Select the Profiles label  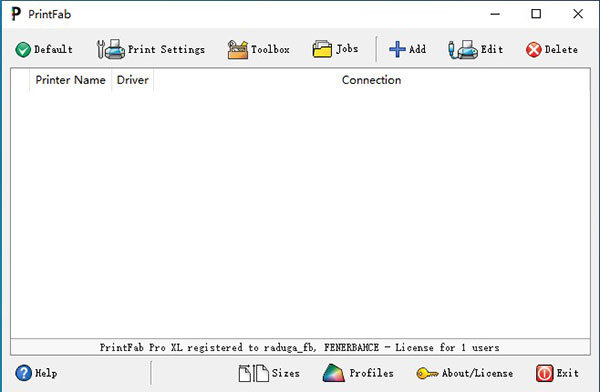[x=371, y=373]
